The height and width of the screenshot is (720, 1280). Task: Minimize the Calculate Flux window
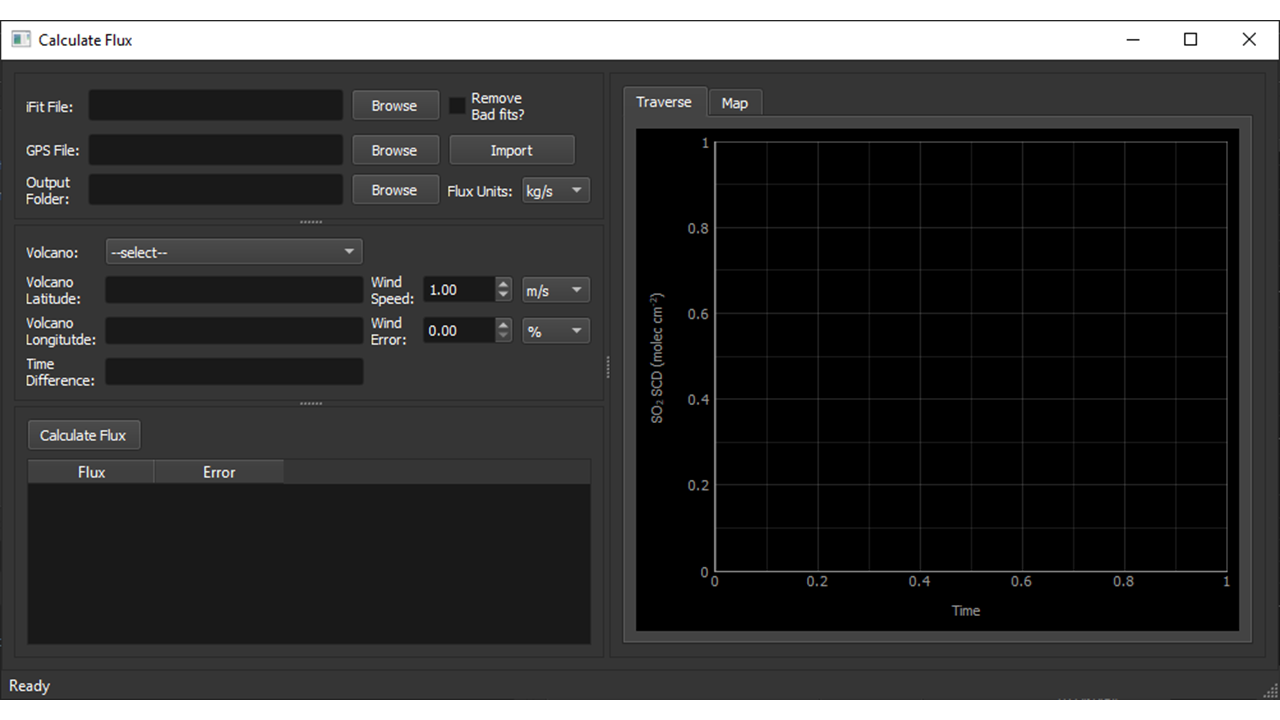1133,40
